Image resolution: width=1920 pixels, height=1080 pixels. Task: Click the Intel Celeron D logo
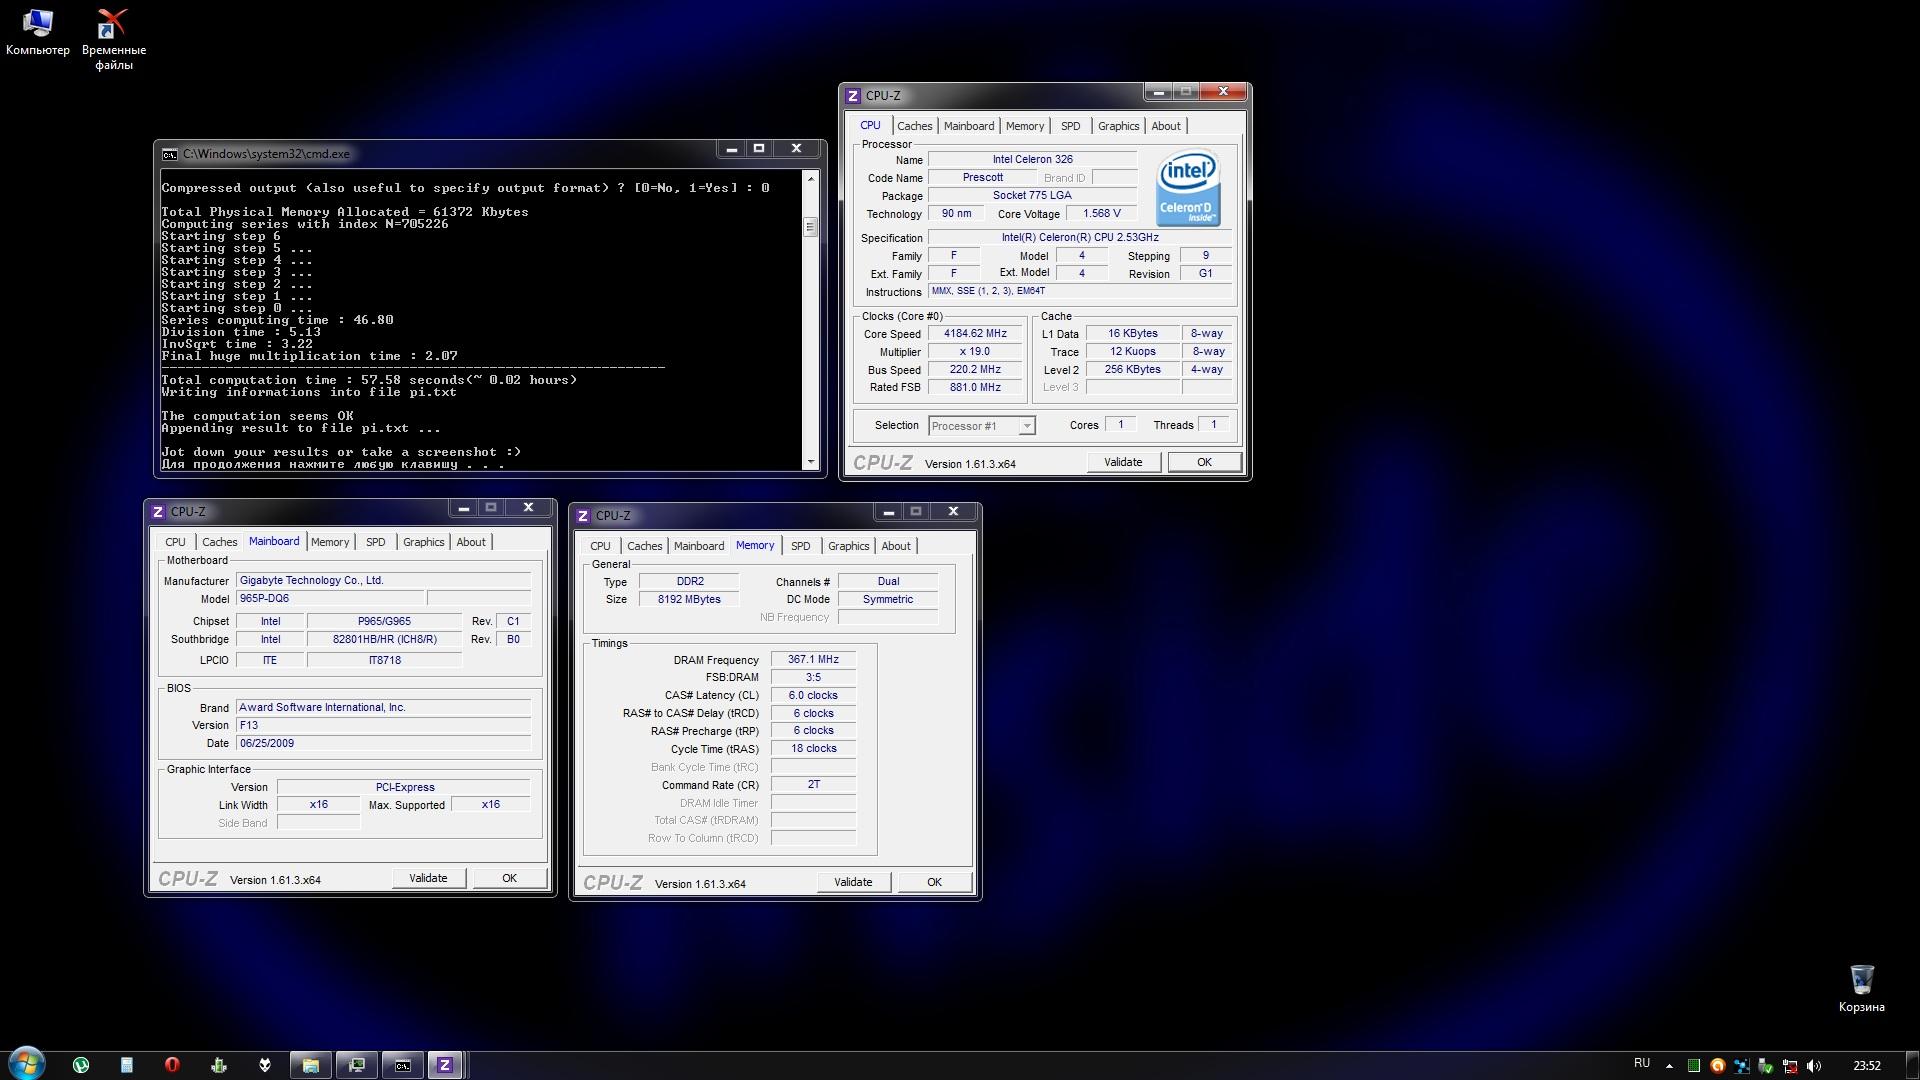point(1188,188)
